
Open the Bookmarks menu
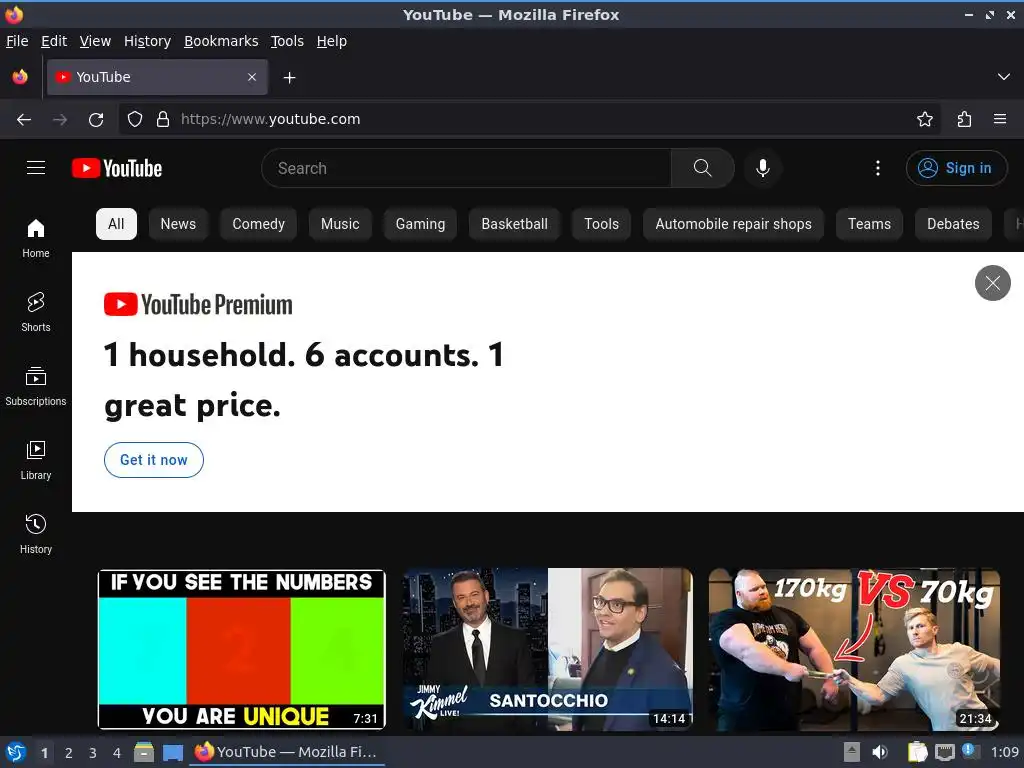221,41
